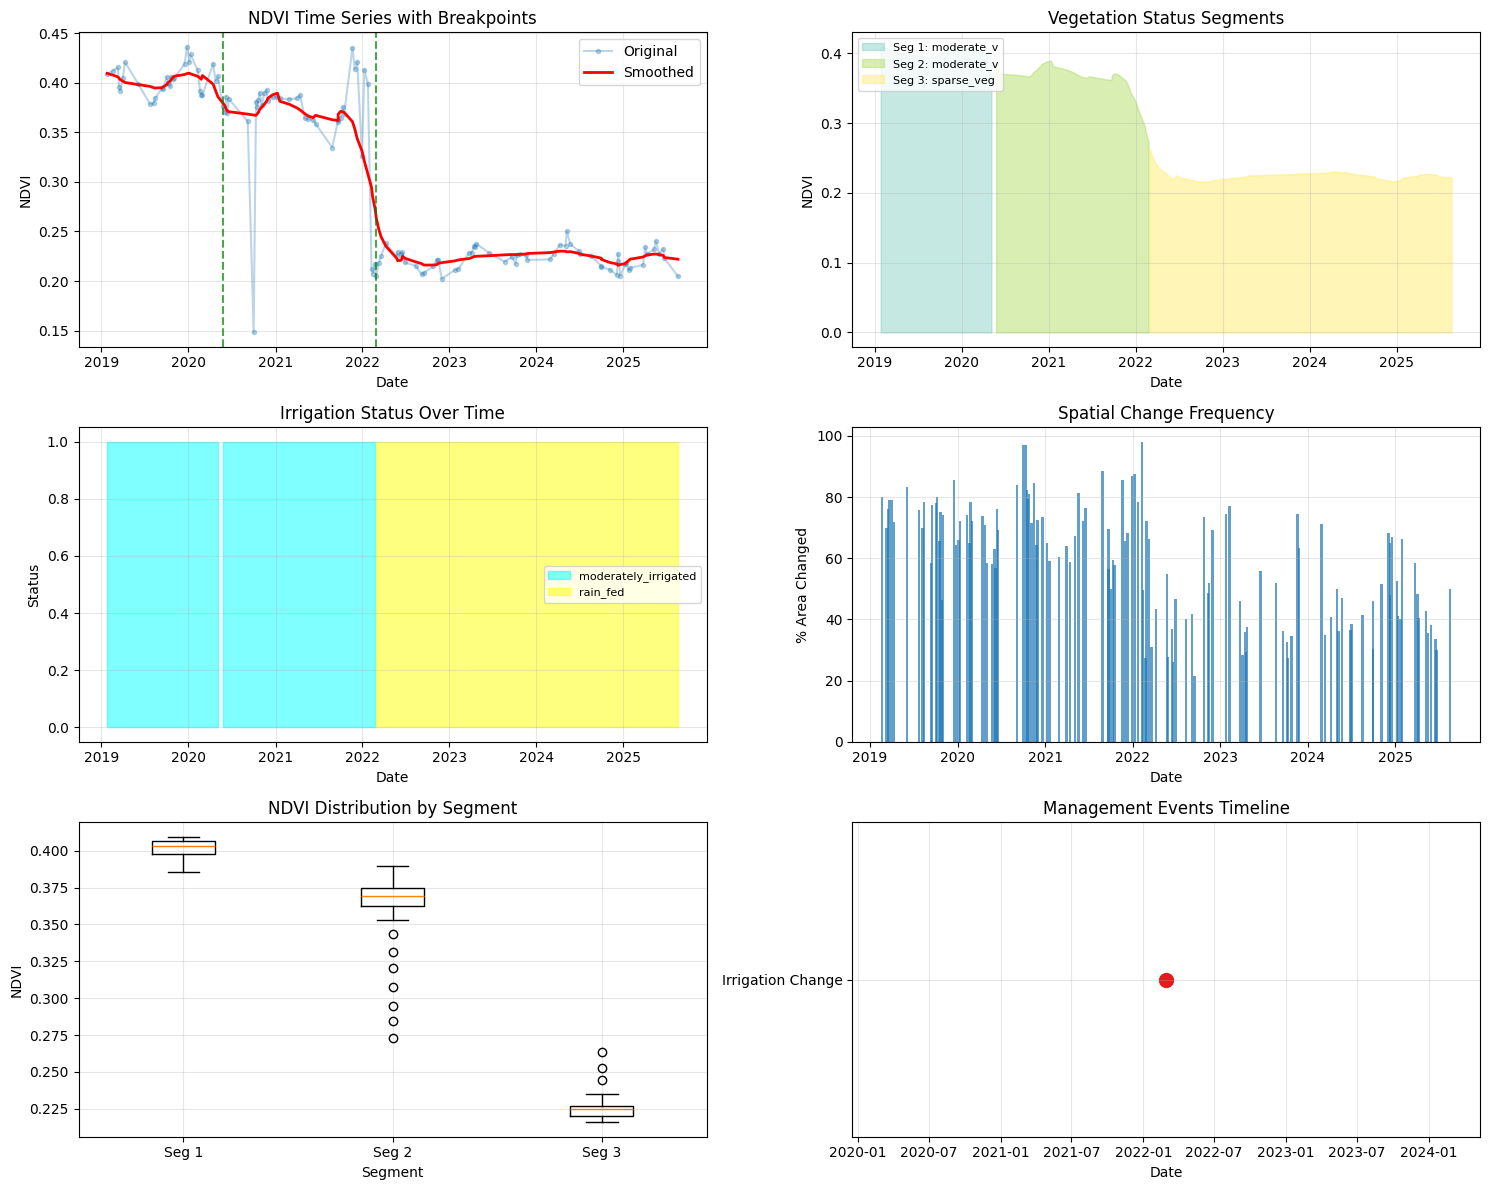This screenshot has width=1489, height=1190.
Task: Click the "Irrigation Status Over Time" title
Action: tap(392, 413)
